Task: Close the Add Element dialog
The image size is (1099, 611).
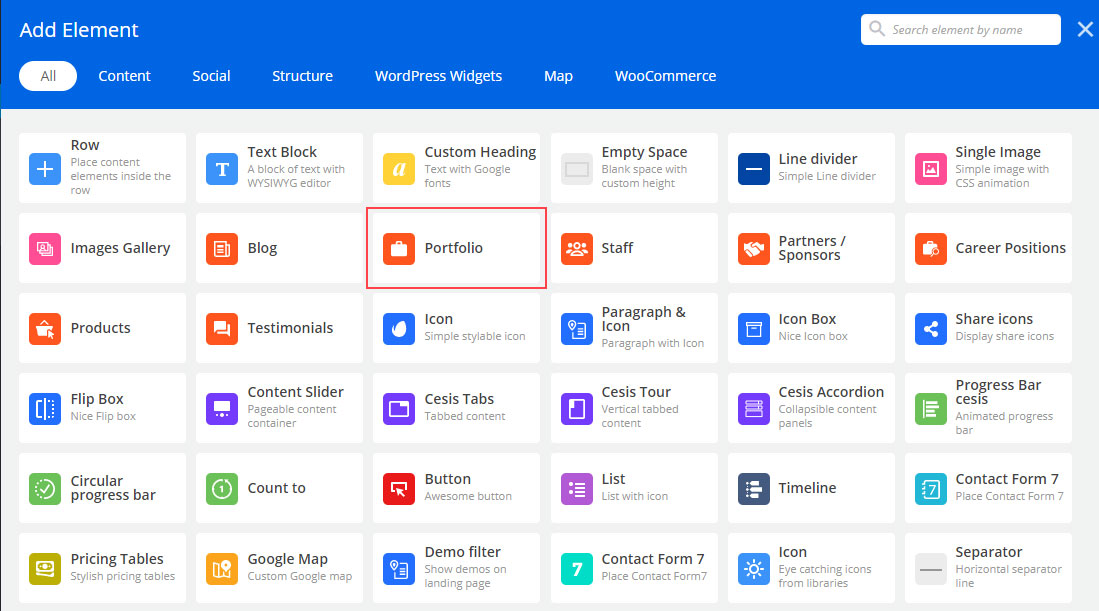Action: [1085, 30]
